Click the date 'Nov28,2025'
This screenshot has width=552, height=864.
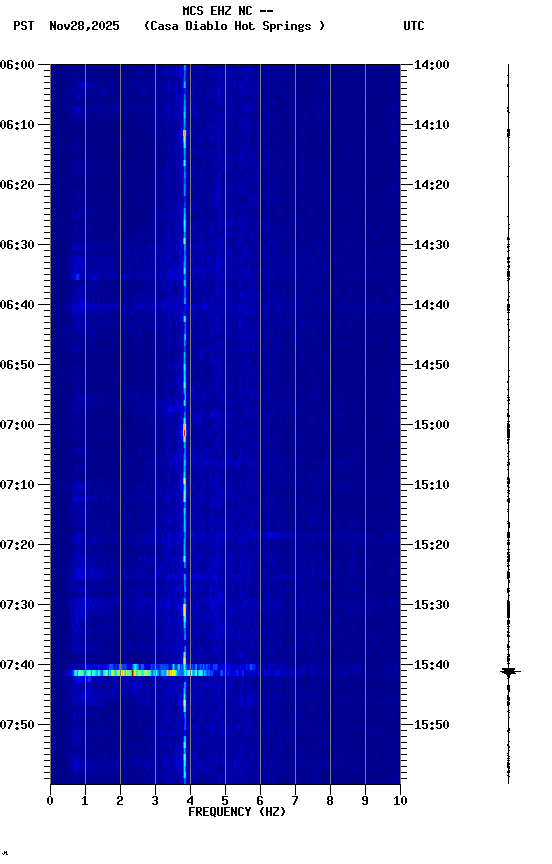(84, 26)
